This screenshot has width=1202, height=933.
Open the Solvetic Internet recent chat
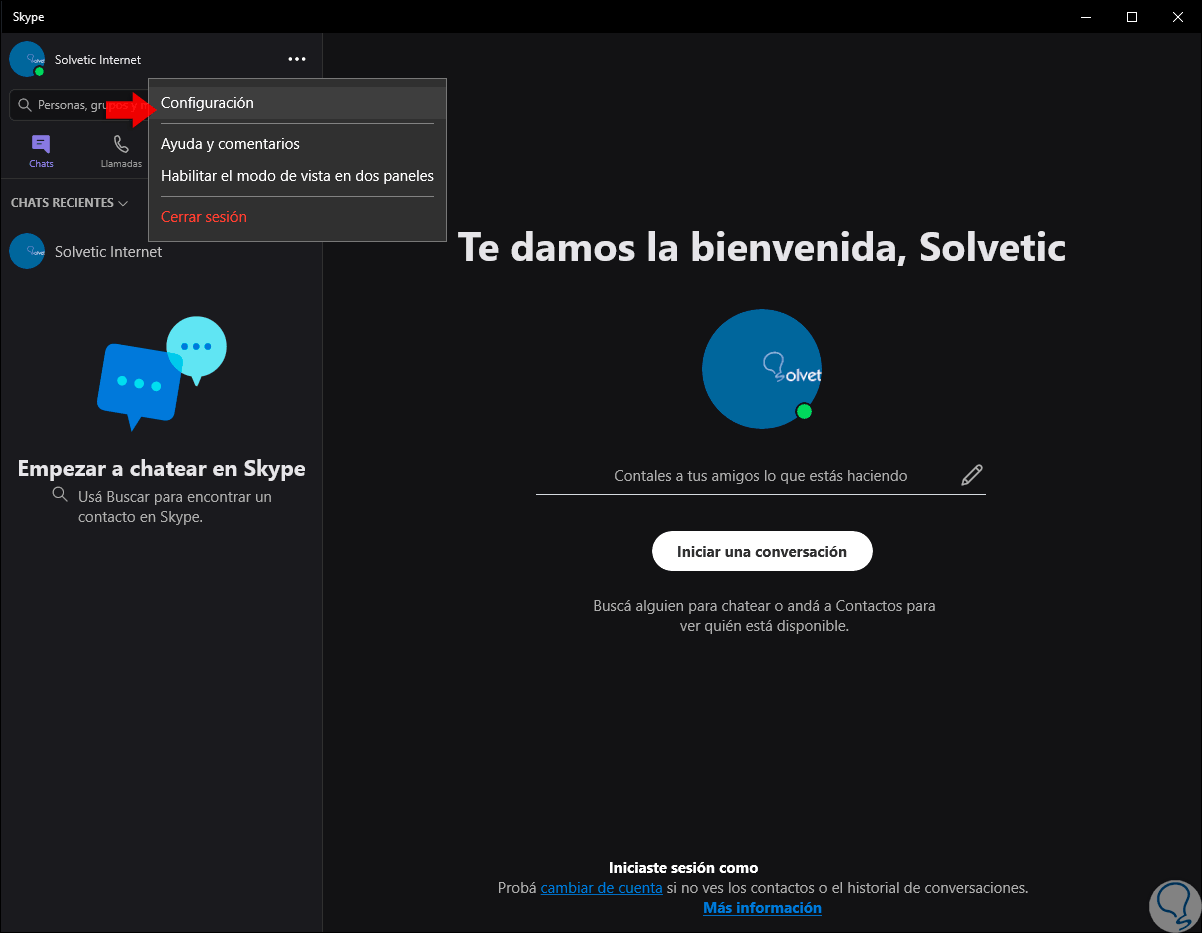click(x=161, y=252)
